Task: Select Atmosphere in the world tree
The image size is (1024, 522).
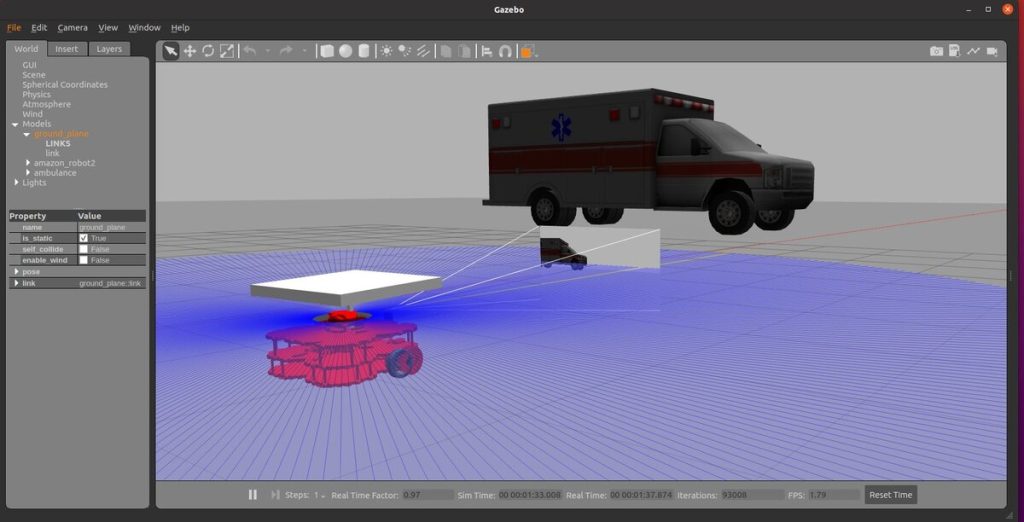Action: coord(46,105)
